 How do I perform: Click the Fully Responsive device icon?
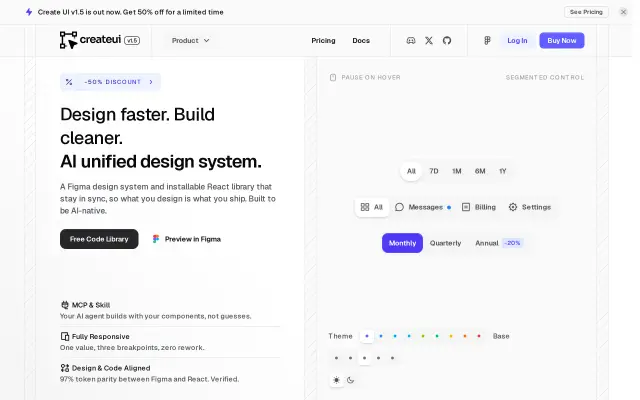coord(64,336)
